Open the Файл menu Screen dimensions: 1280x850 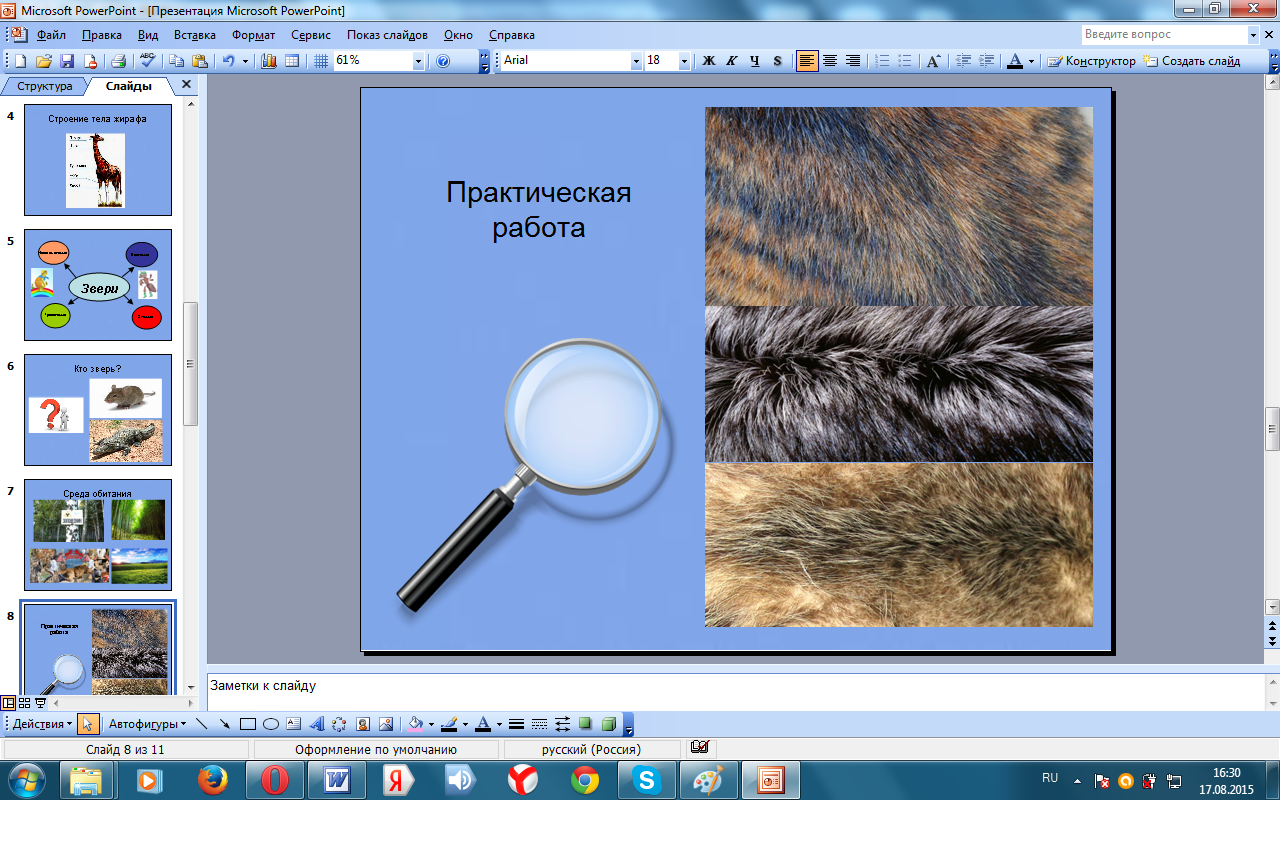[x=51, y=35]
